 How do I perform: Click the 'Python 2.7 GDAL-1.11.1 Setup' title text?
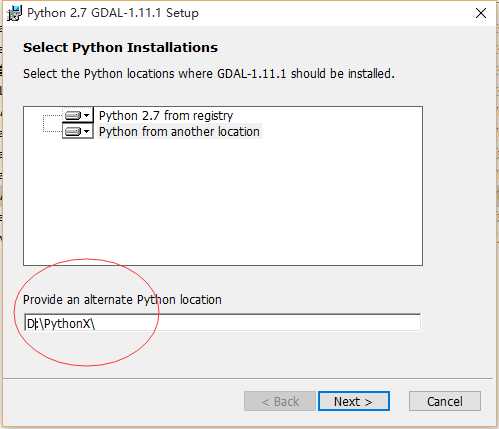[x=113, y=13]
